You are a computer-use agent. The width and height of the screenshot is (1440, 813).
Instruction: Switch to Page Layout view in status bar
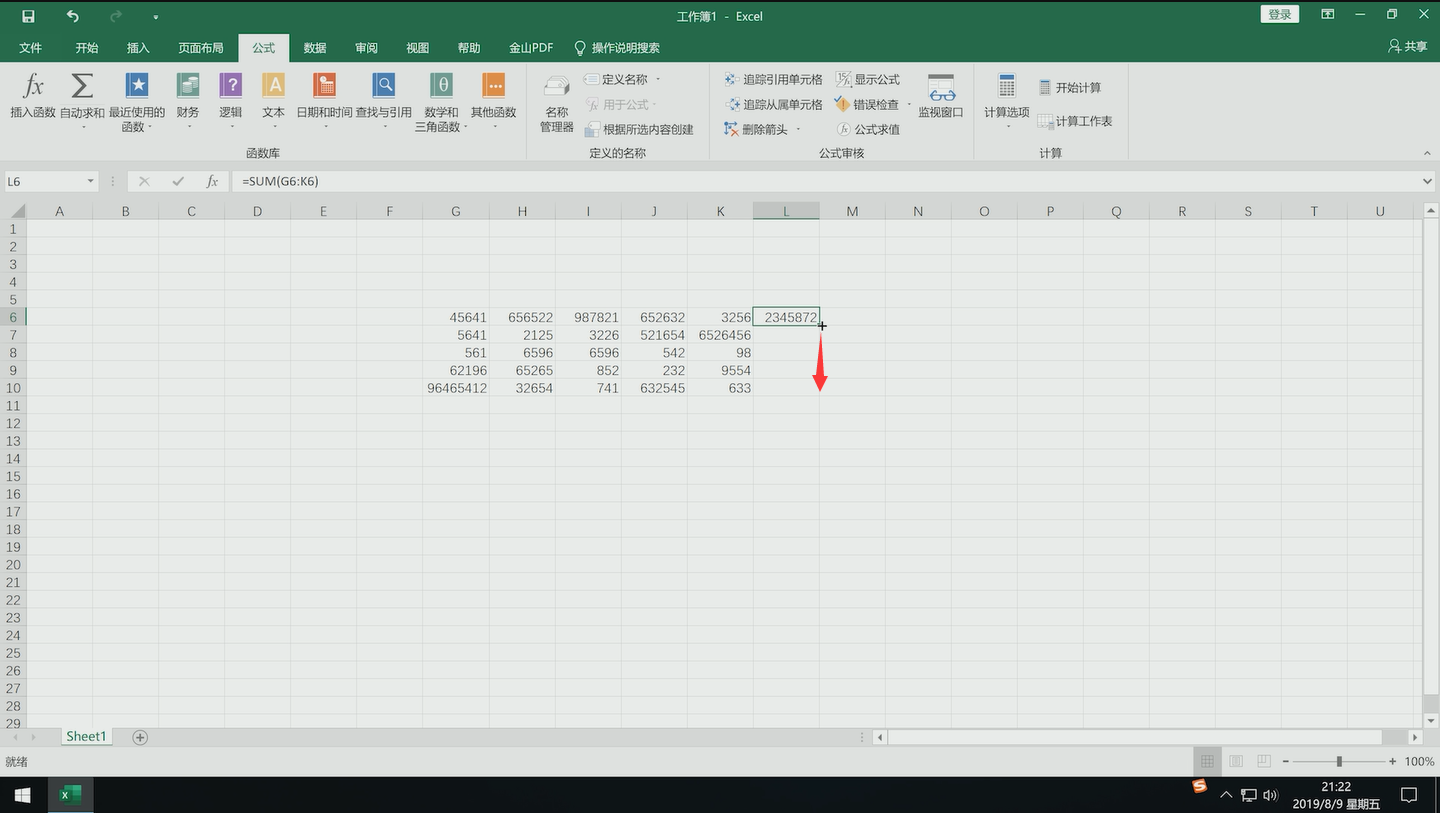point(1235,762)
